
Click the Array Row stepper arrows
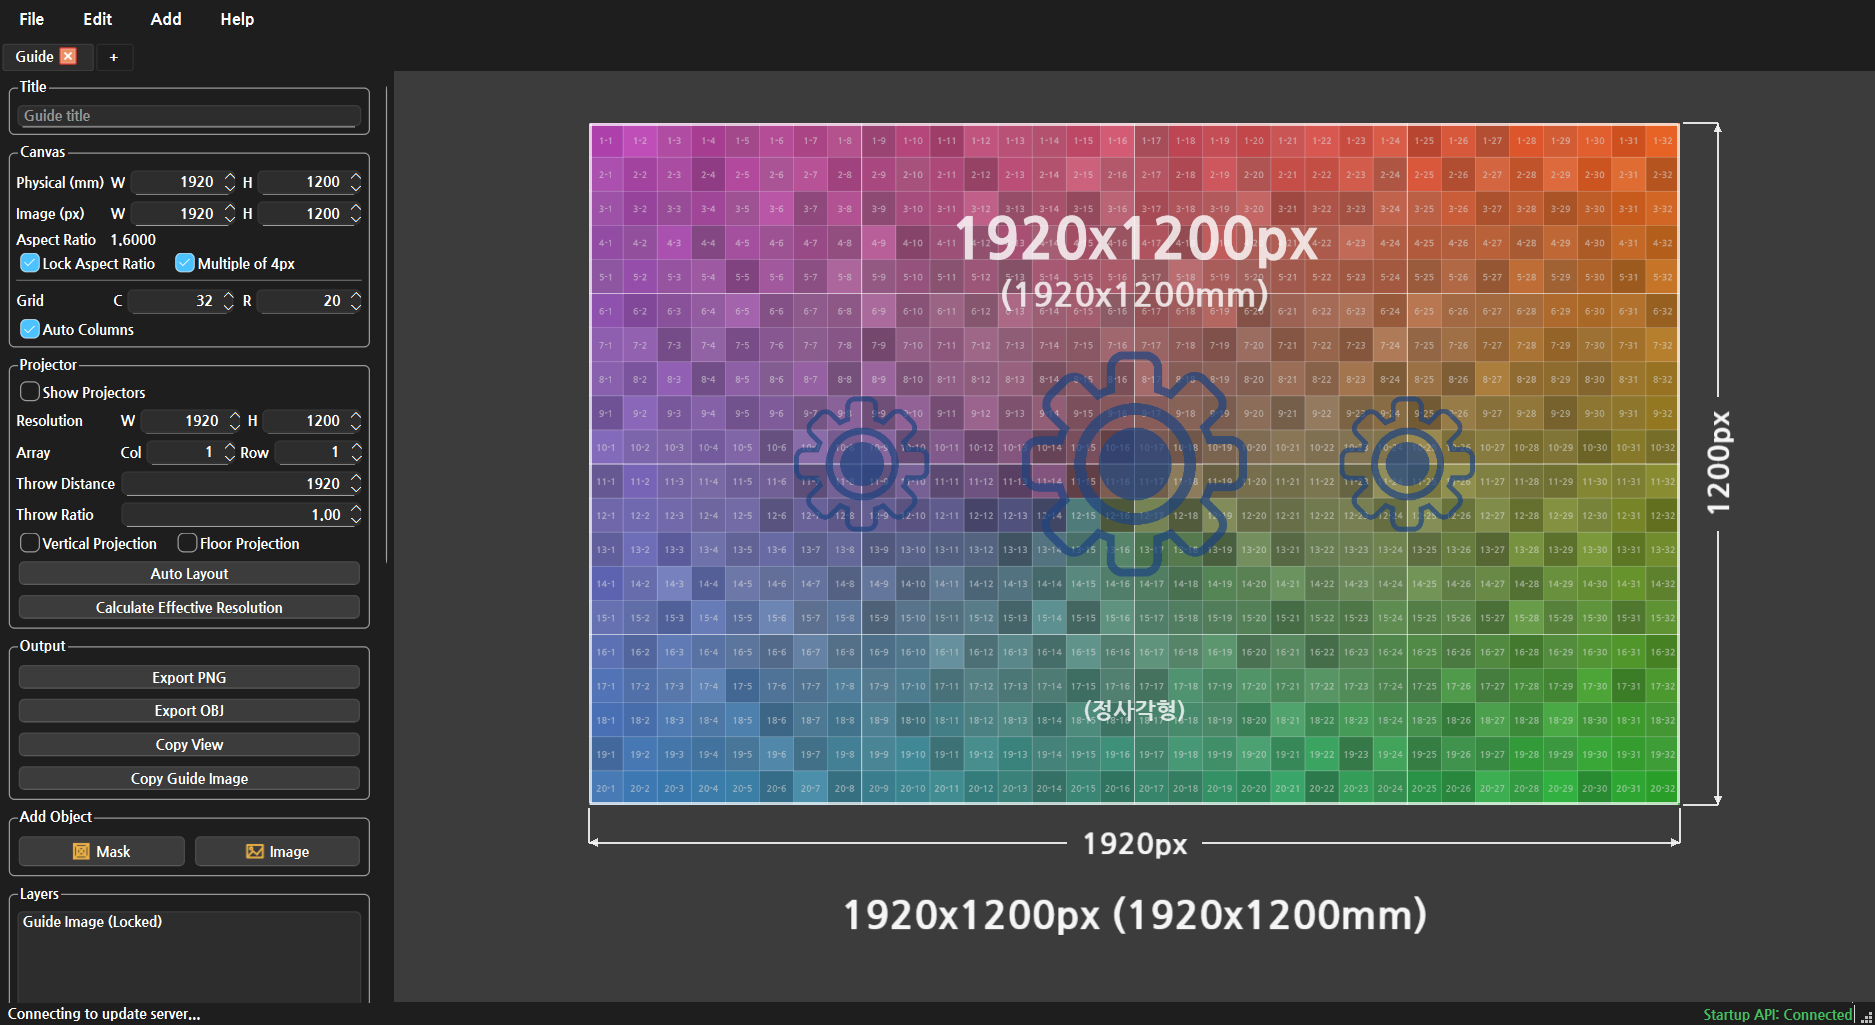(355, 452)
